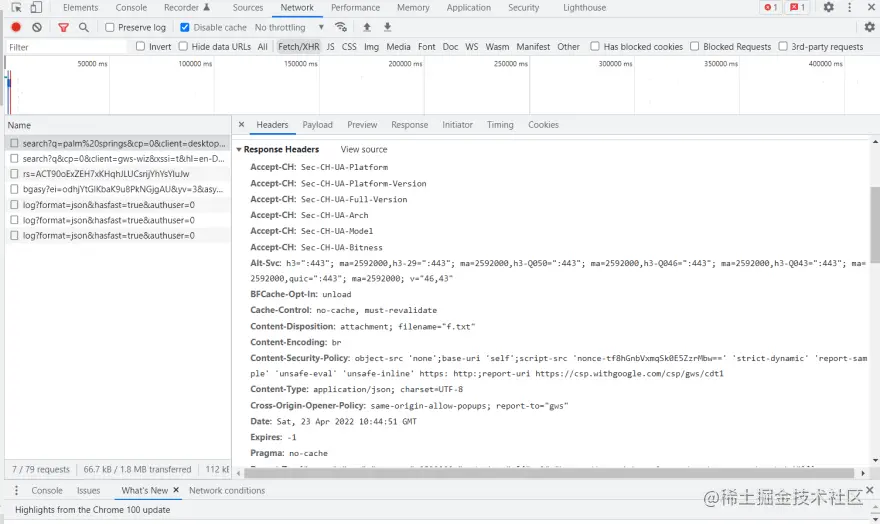The height and width of the screenshot is (524, 880).
Task: Open the Performance panel tab
Action: click(356, 8)
